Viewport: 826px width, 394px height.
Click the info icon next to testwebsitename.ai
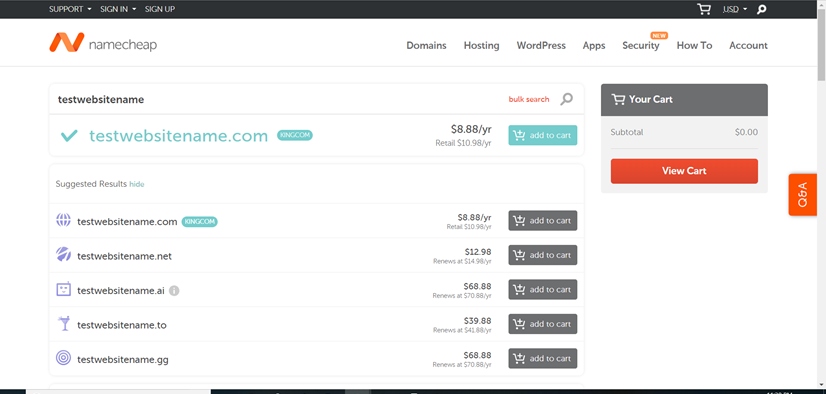point(174,290)
